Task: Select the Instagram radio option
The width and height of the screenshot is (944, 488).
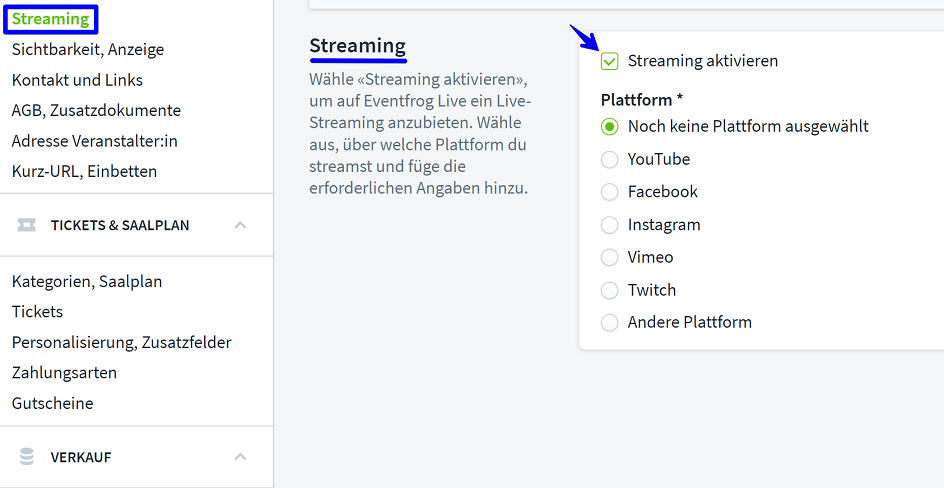Action: (x=609, y=225)
